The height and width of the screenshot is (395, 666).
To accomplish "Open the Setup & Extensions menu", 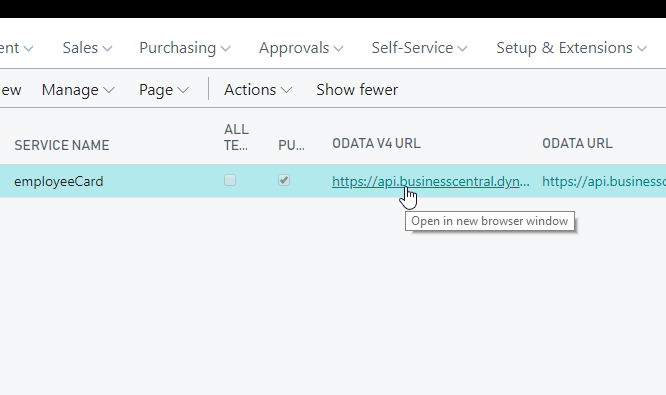I will pos(571,48).
